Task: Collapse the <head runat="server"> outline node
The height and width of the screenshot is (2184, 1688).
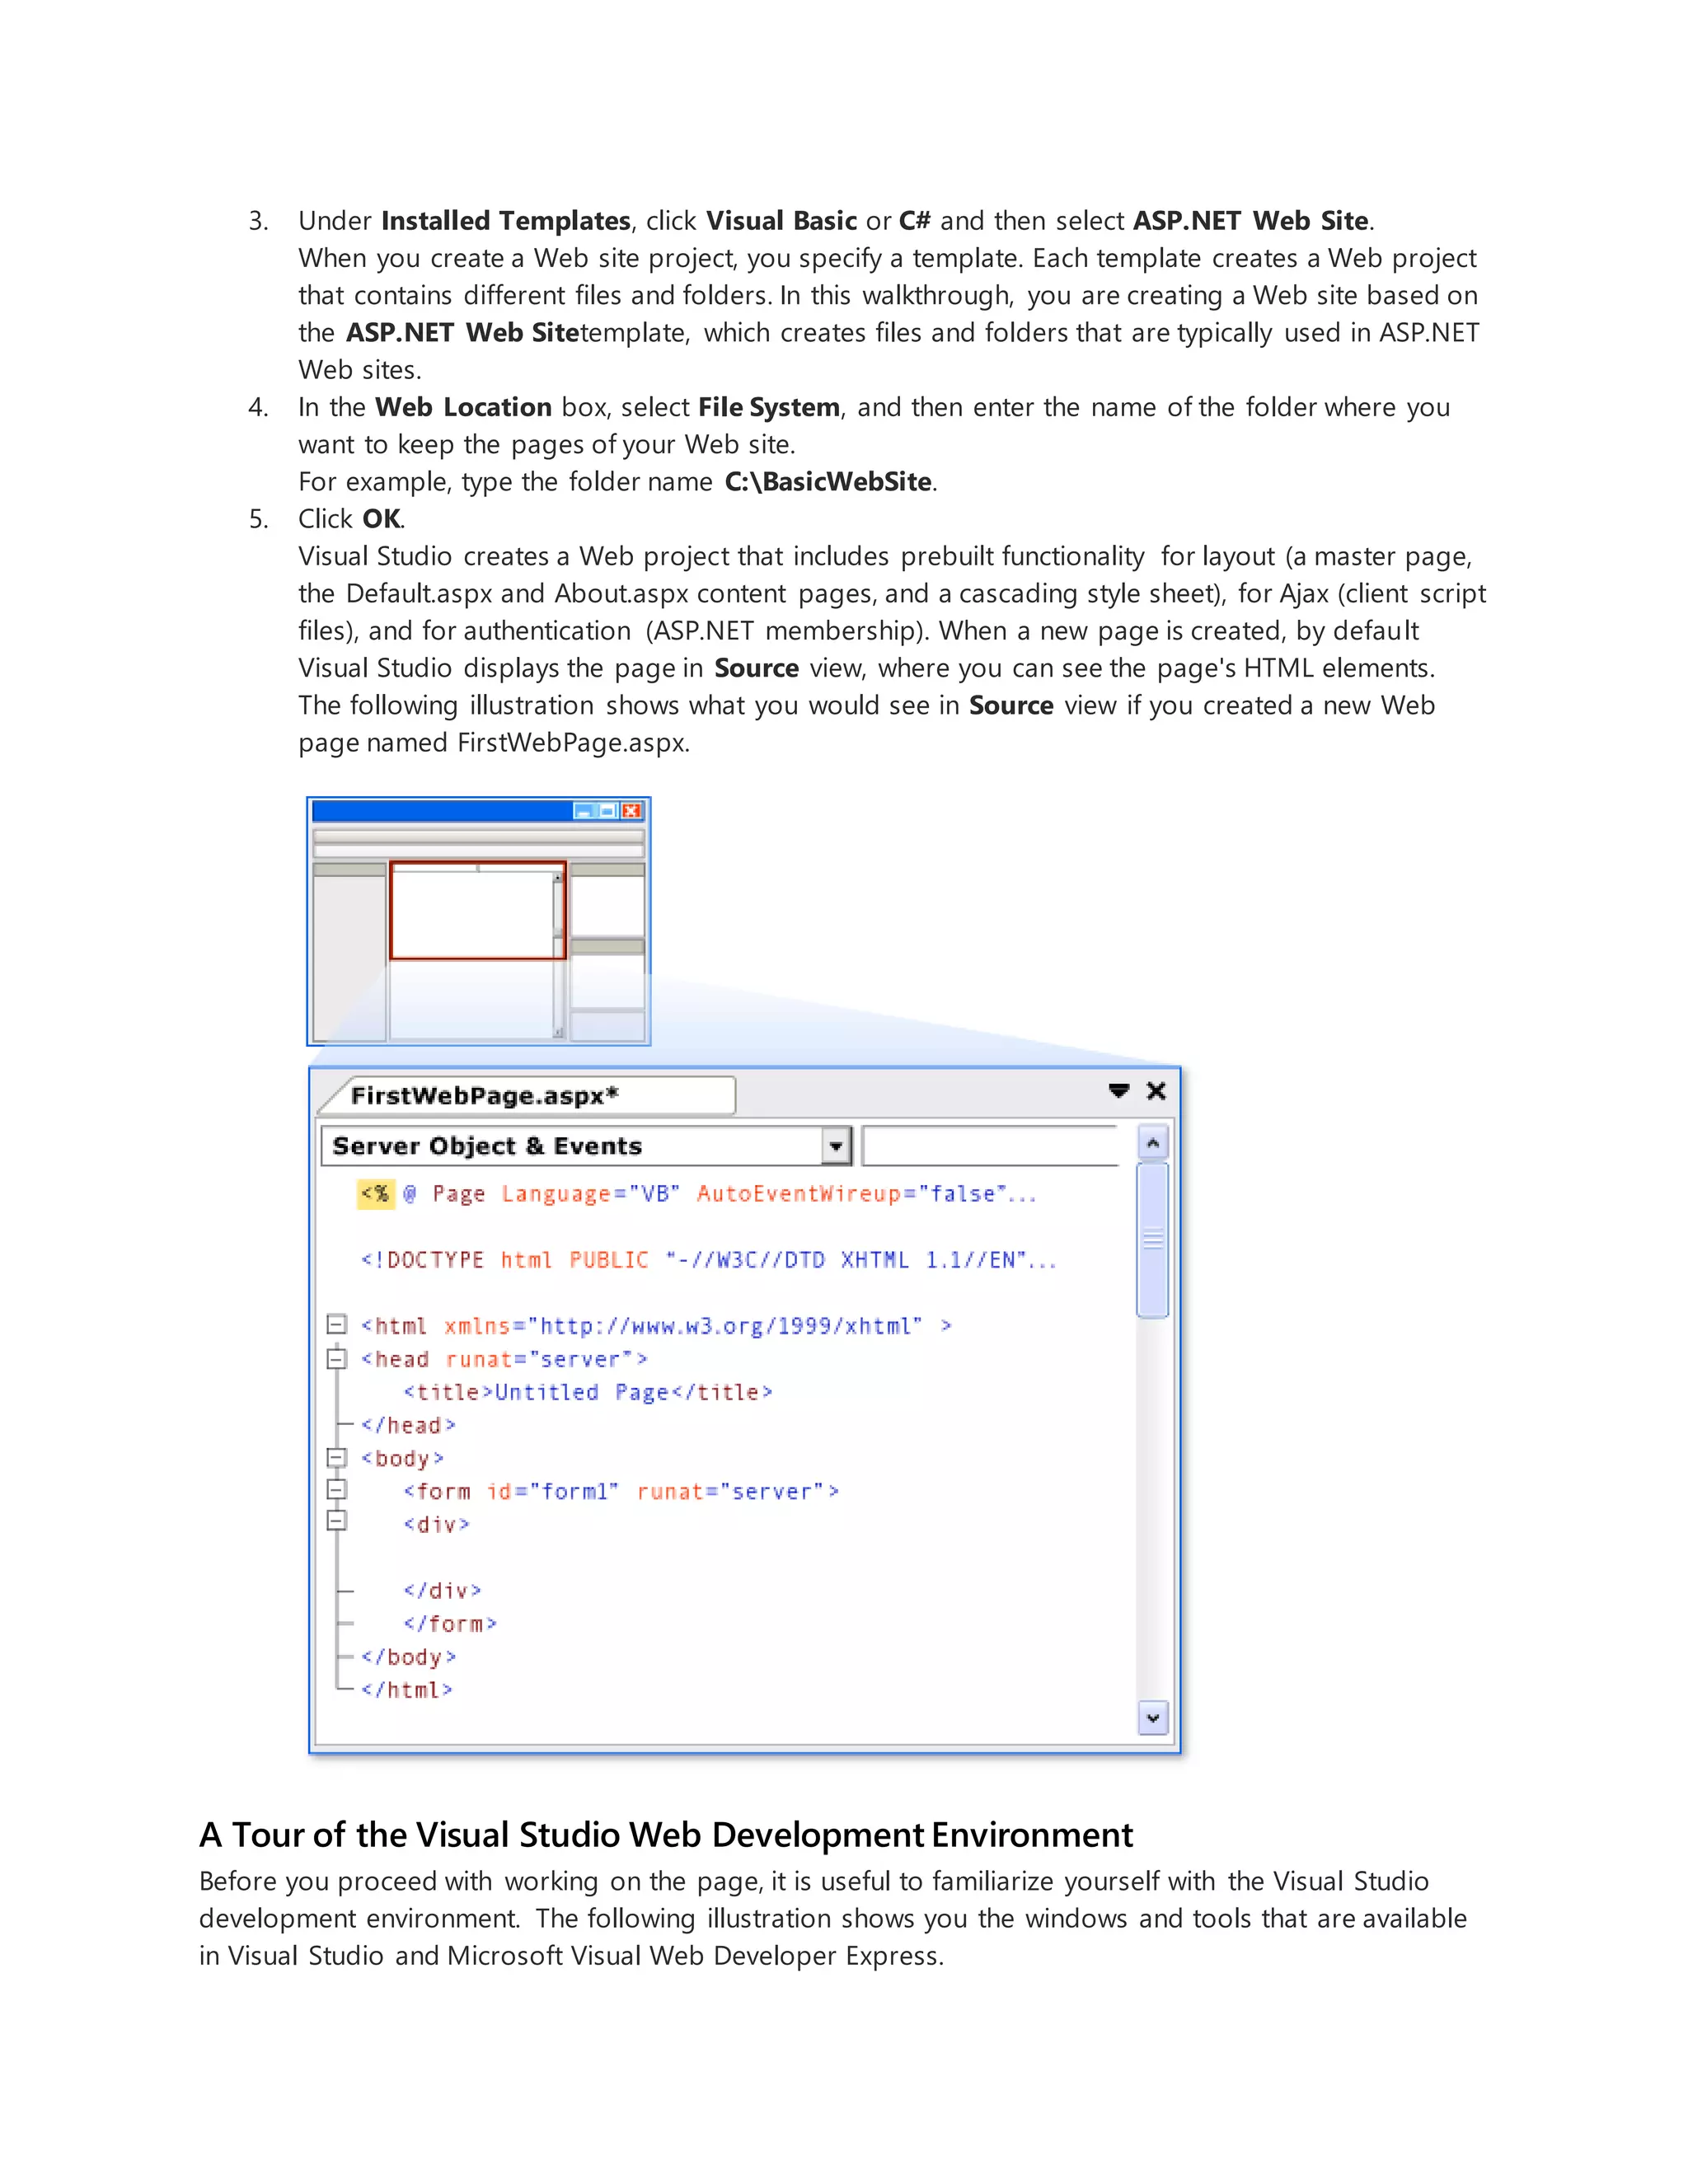Action: click(x=337, y=1358)
